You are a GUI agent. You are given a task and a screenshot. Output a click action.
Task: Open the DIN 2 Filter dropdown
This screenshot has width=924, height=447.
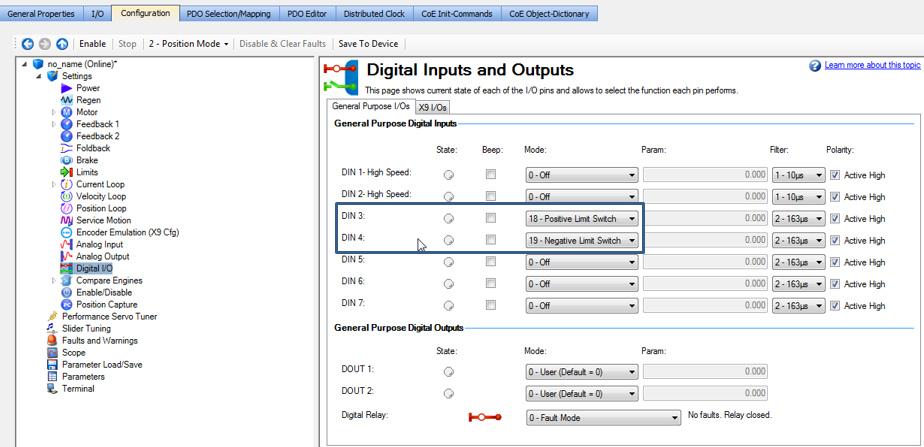(798, 197)
